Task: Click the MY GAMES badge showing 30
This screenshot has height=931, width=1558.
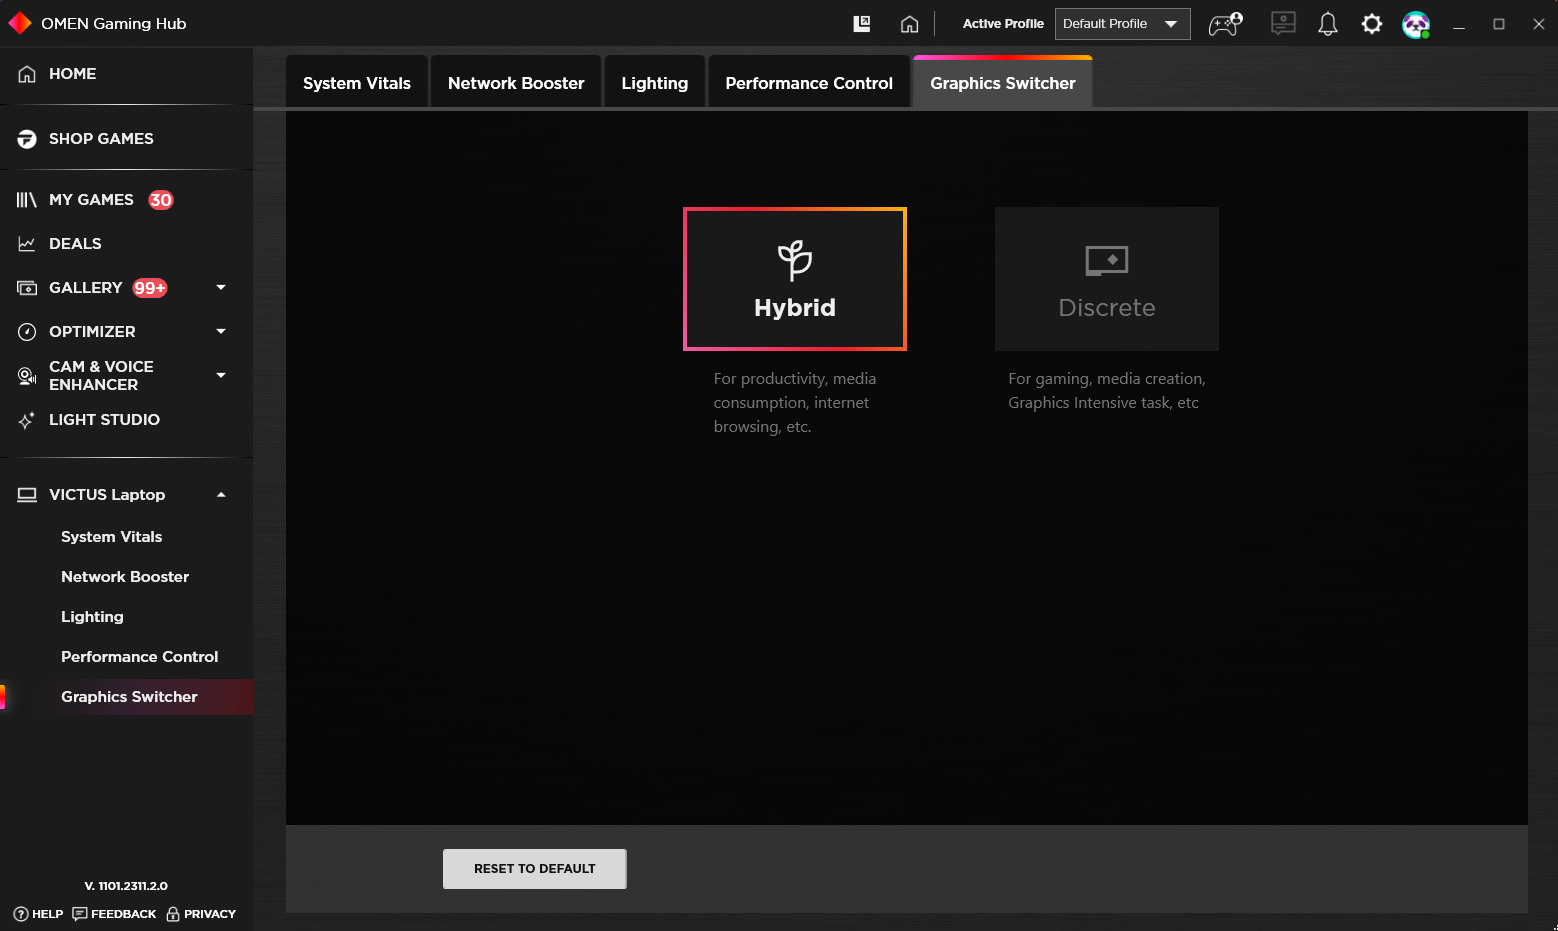Action: (161, 200)
